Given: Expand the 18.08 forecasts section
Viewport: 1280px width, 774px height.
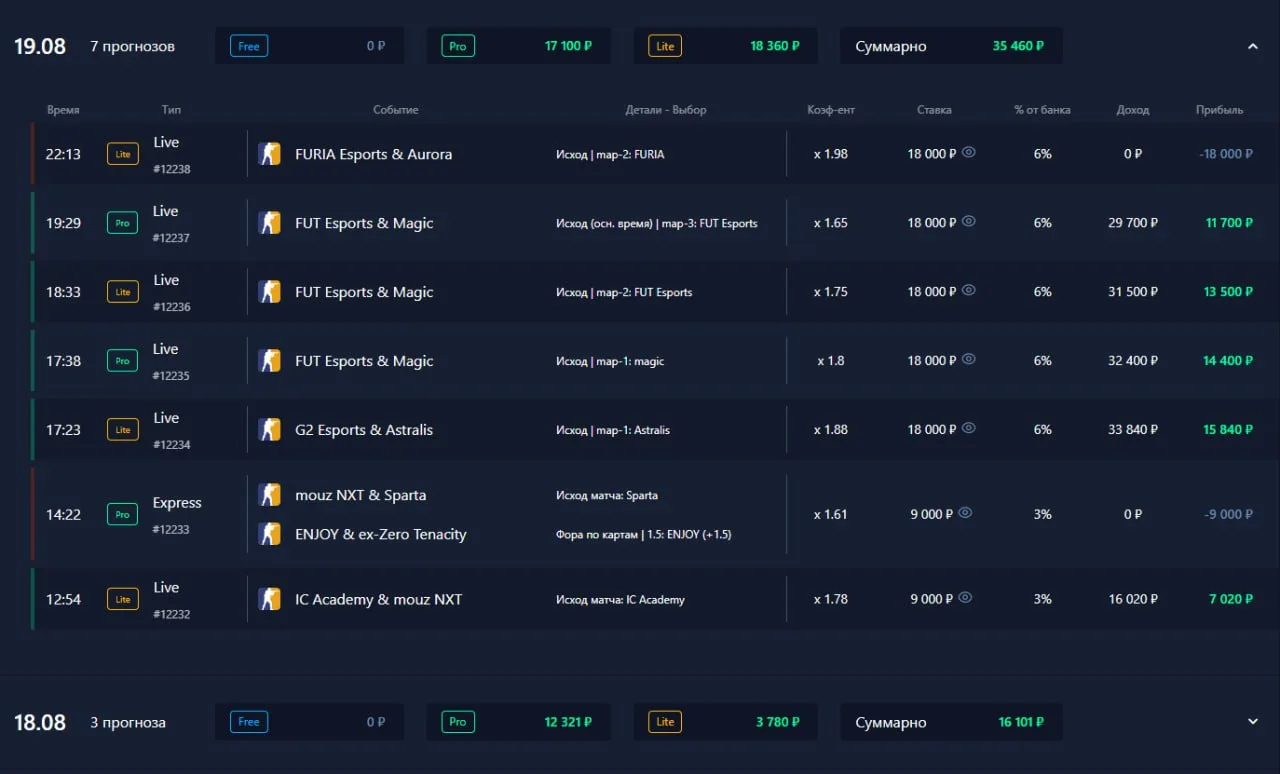Looking at the screenshot, I should point(1253,722).
